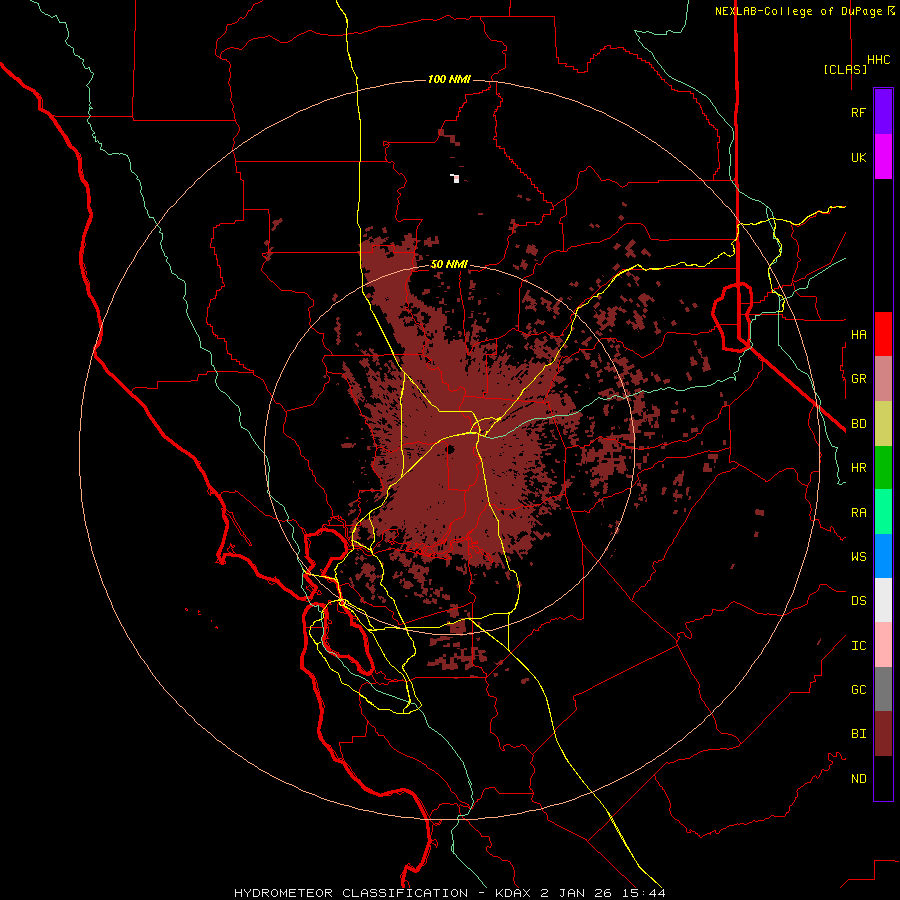The height and width of the screenshot is (900, 900).
Task: Click the BD legend label
Action: click(858, 424)
